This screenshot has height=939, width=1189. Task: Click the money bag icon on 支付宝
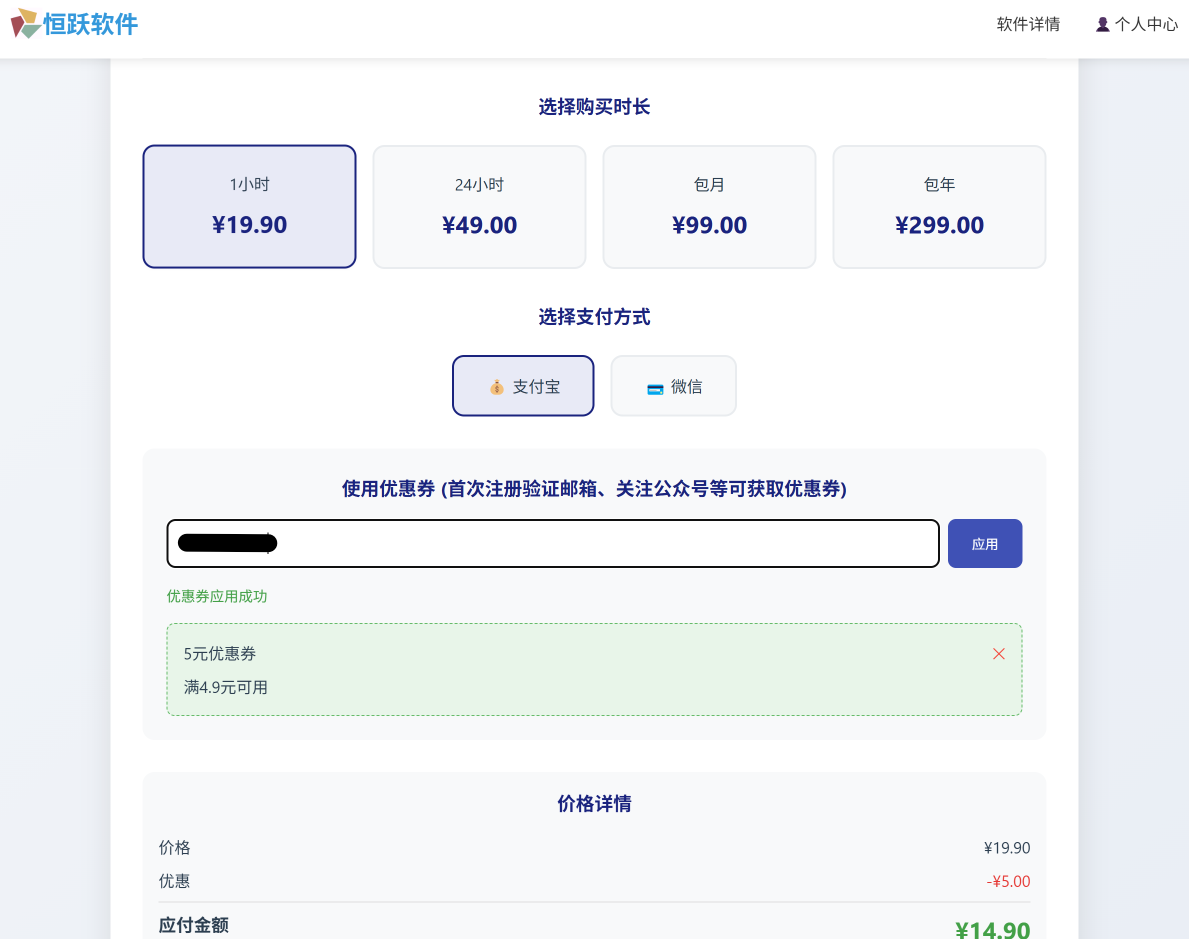tap(497, 387)
